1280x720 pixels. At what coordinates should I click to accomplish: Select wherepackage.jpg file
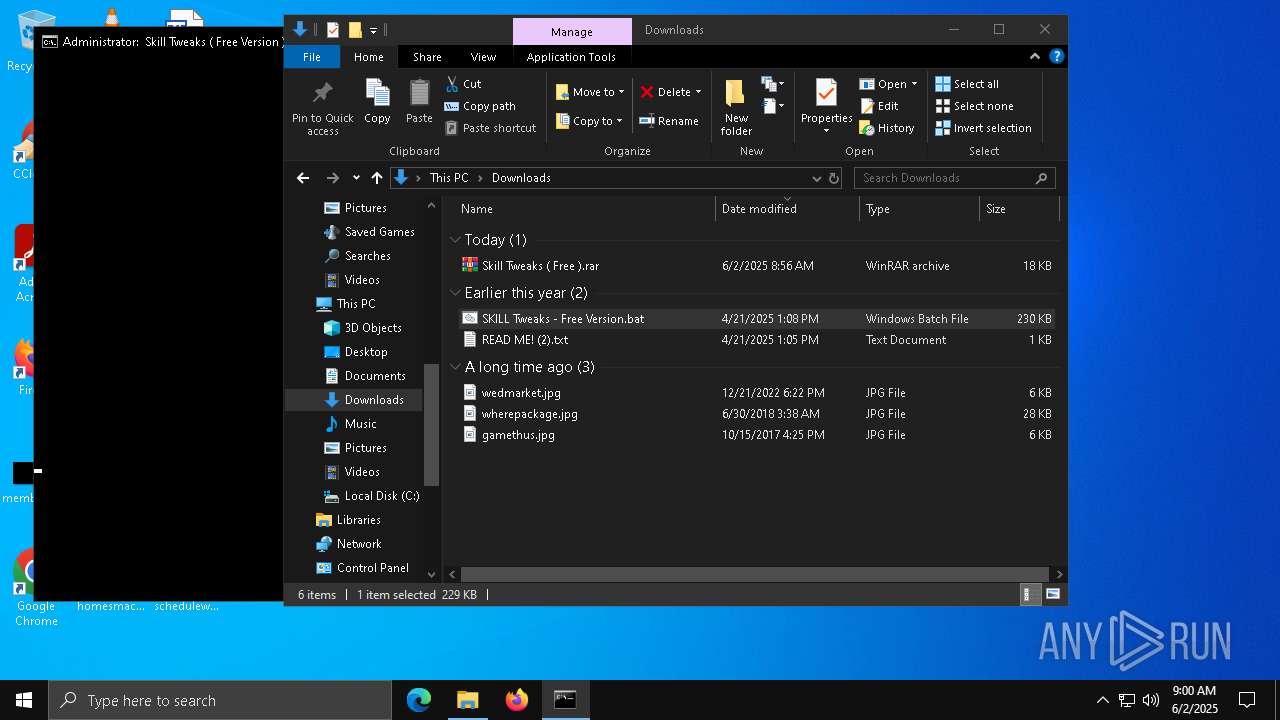tap(756, 414)
